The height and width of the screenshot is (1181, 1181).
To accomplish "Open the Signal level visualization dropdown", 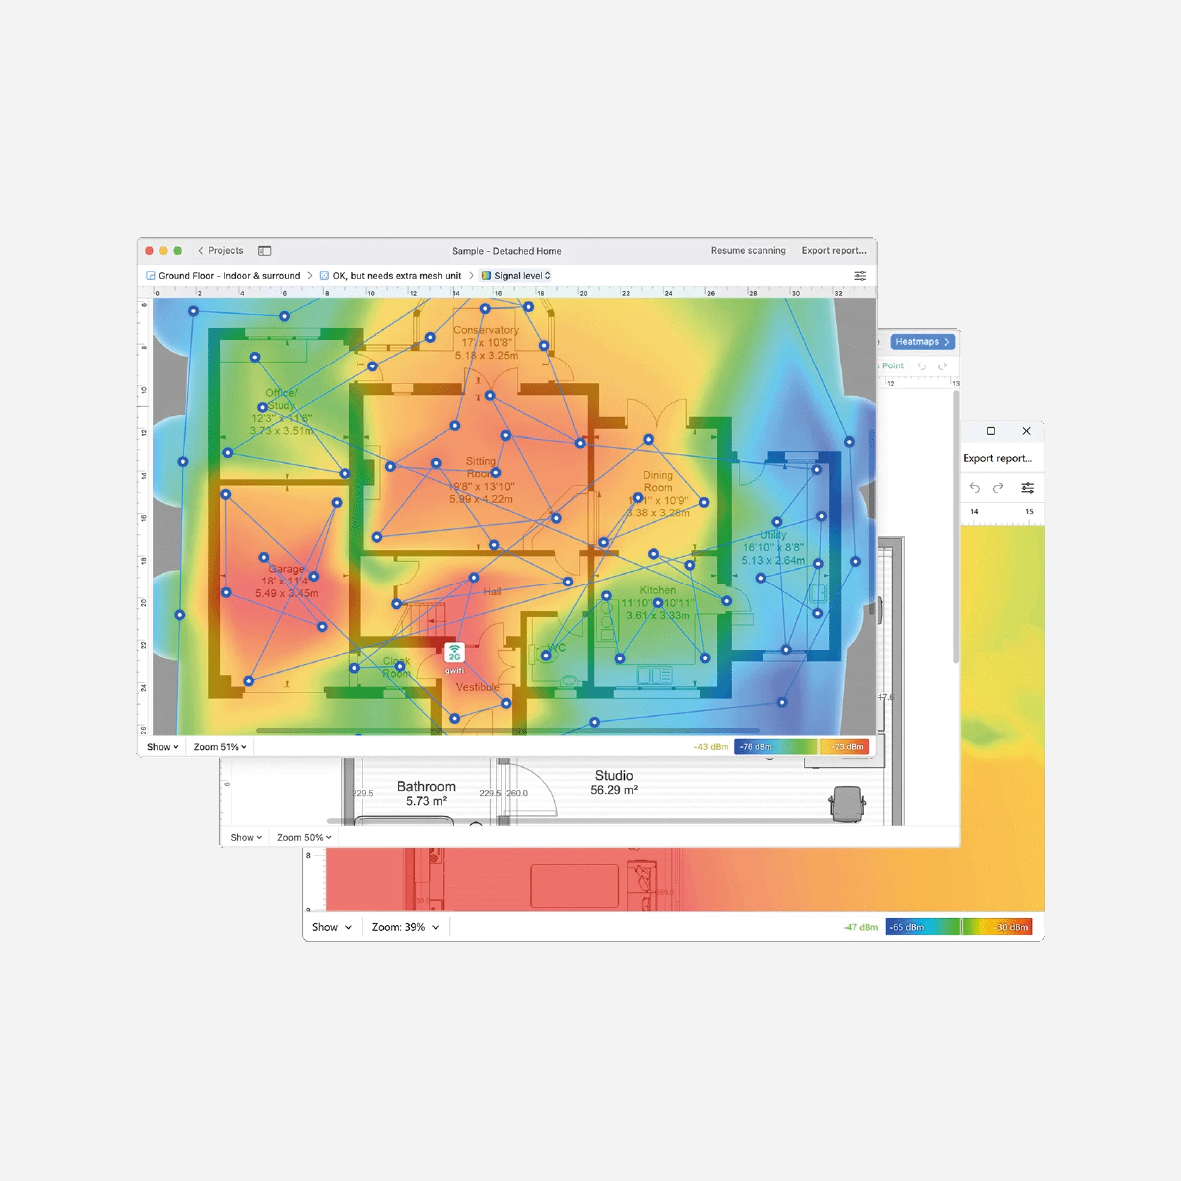I will [516, 276].
